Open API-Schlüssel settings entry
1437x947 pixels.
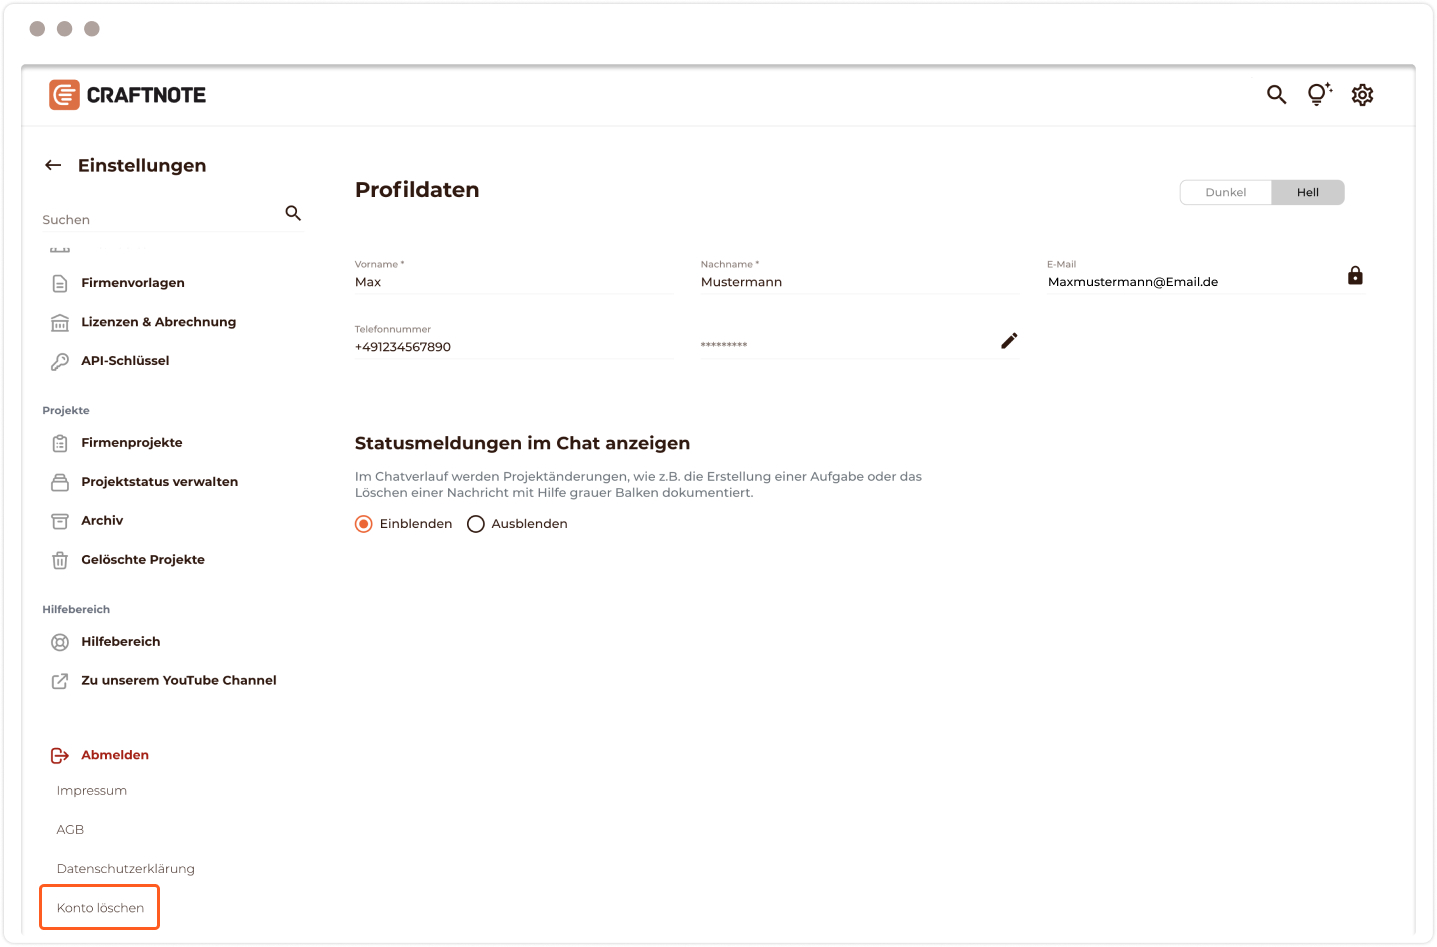pyautogui.click(x=125, y=361)
